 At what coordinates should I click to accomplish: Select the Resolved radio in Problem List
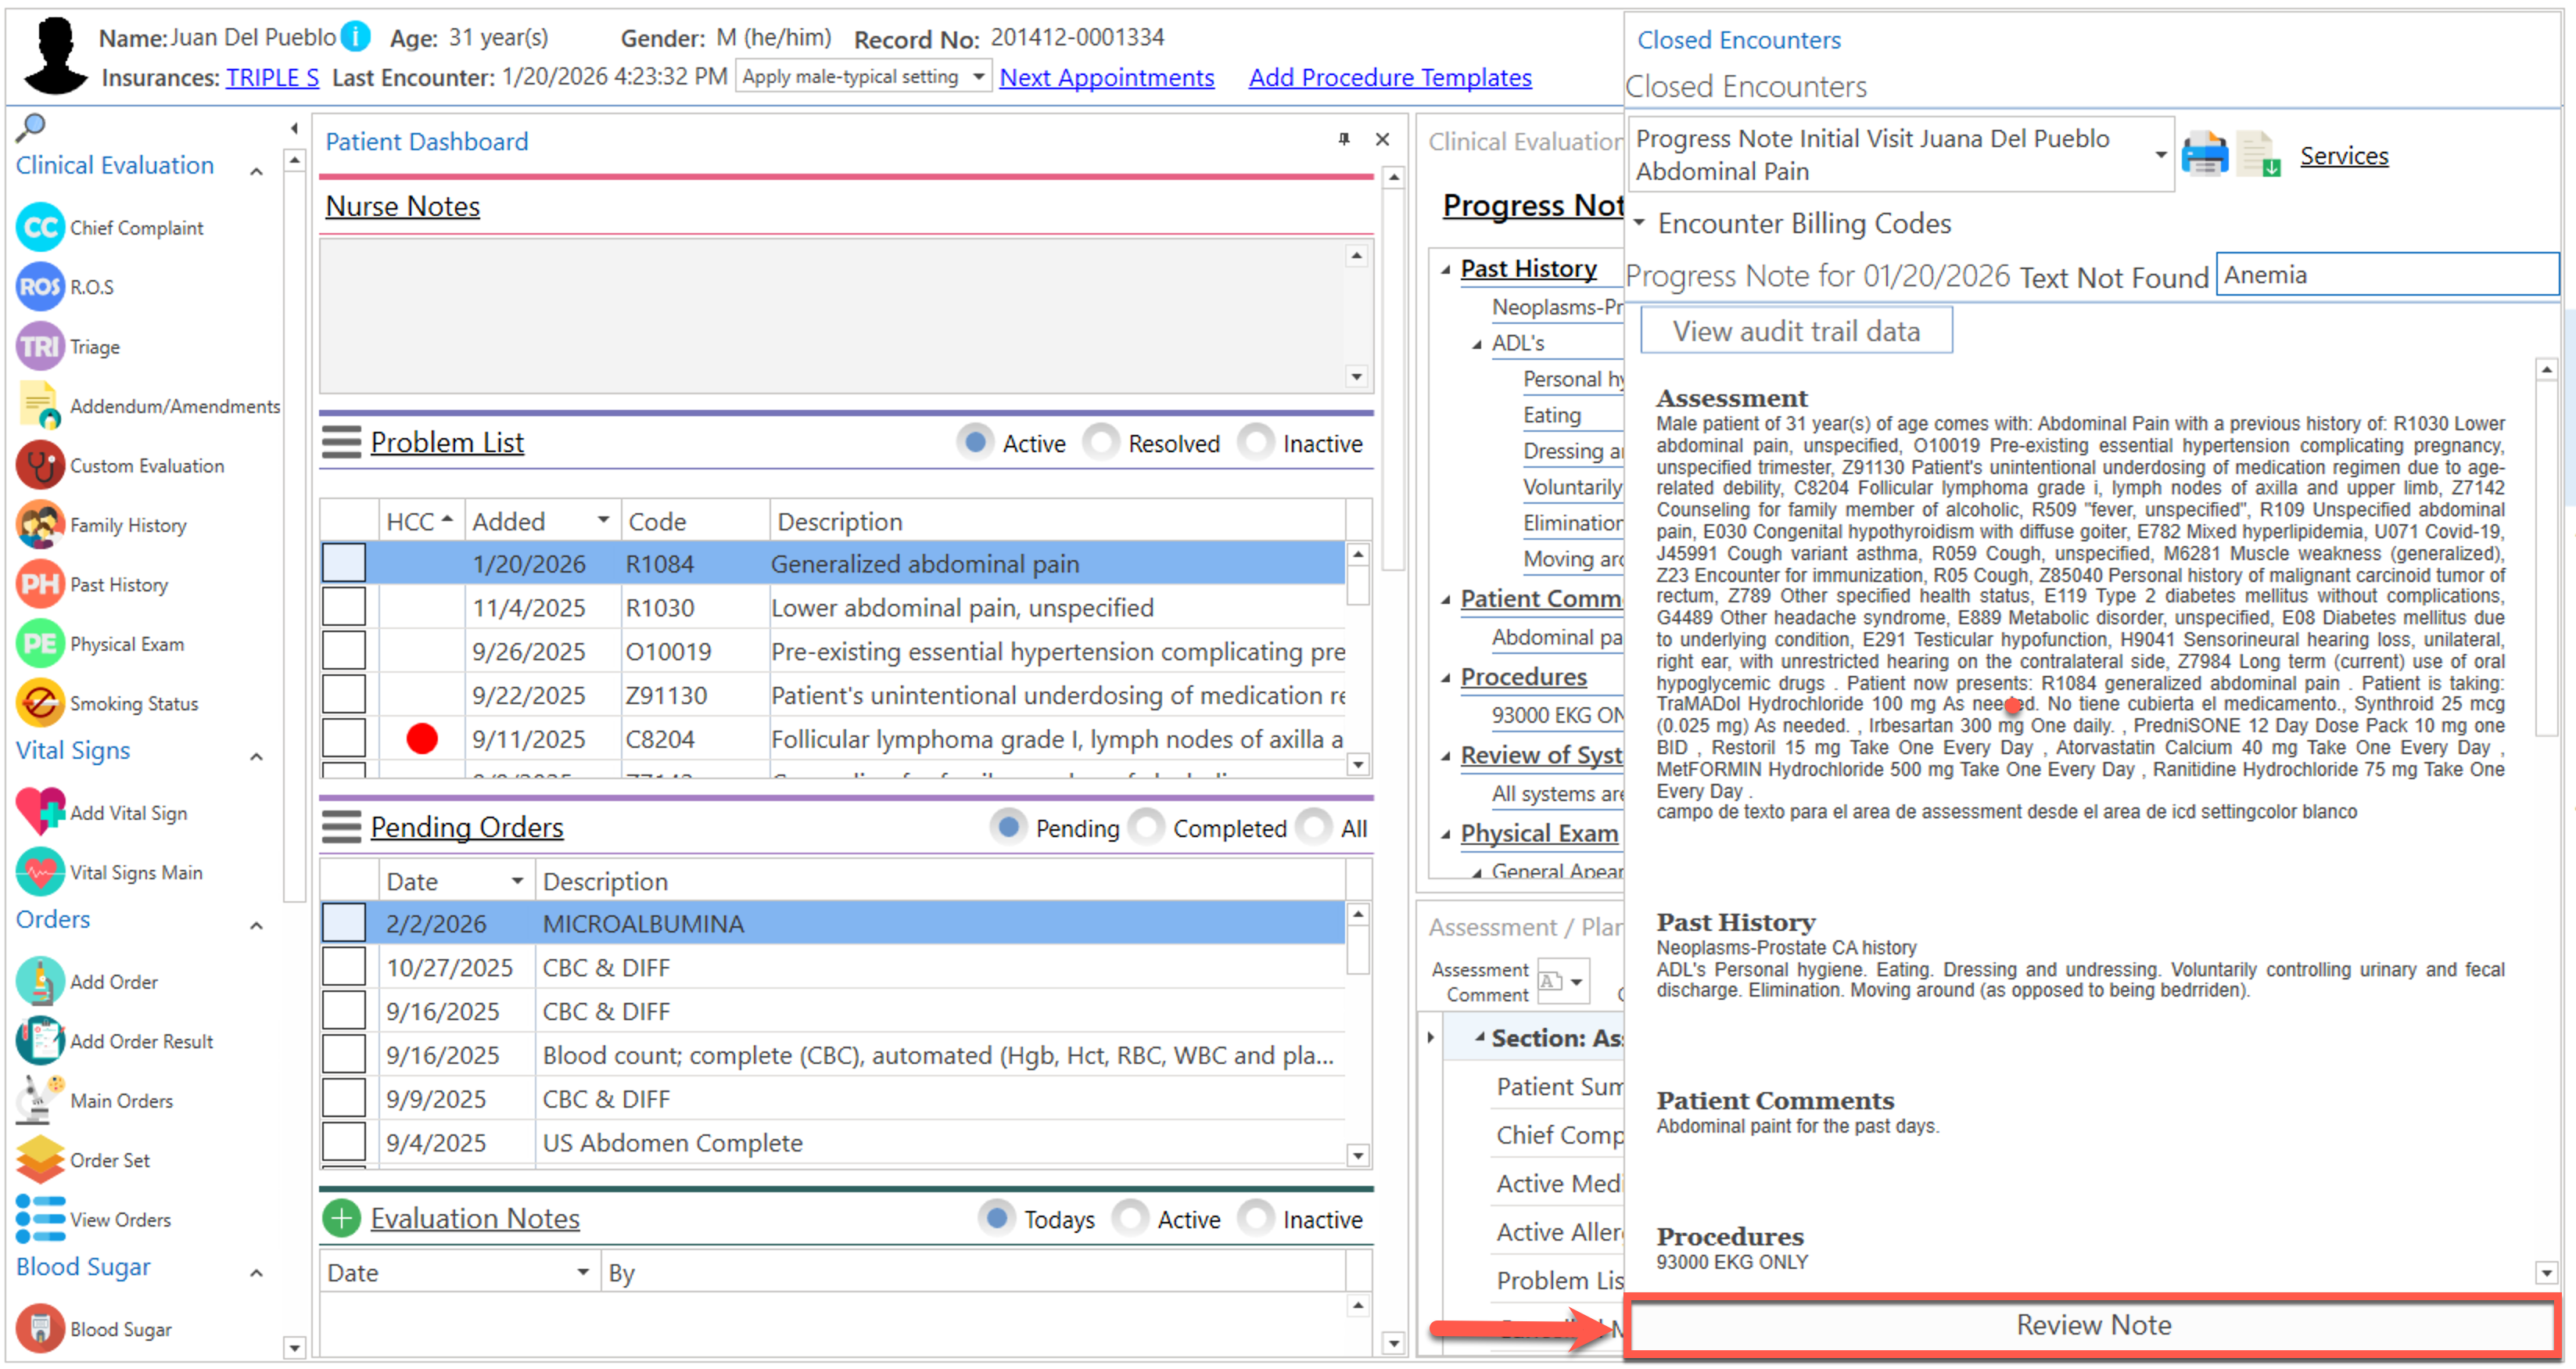pos(1101,442)
